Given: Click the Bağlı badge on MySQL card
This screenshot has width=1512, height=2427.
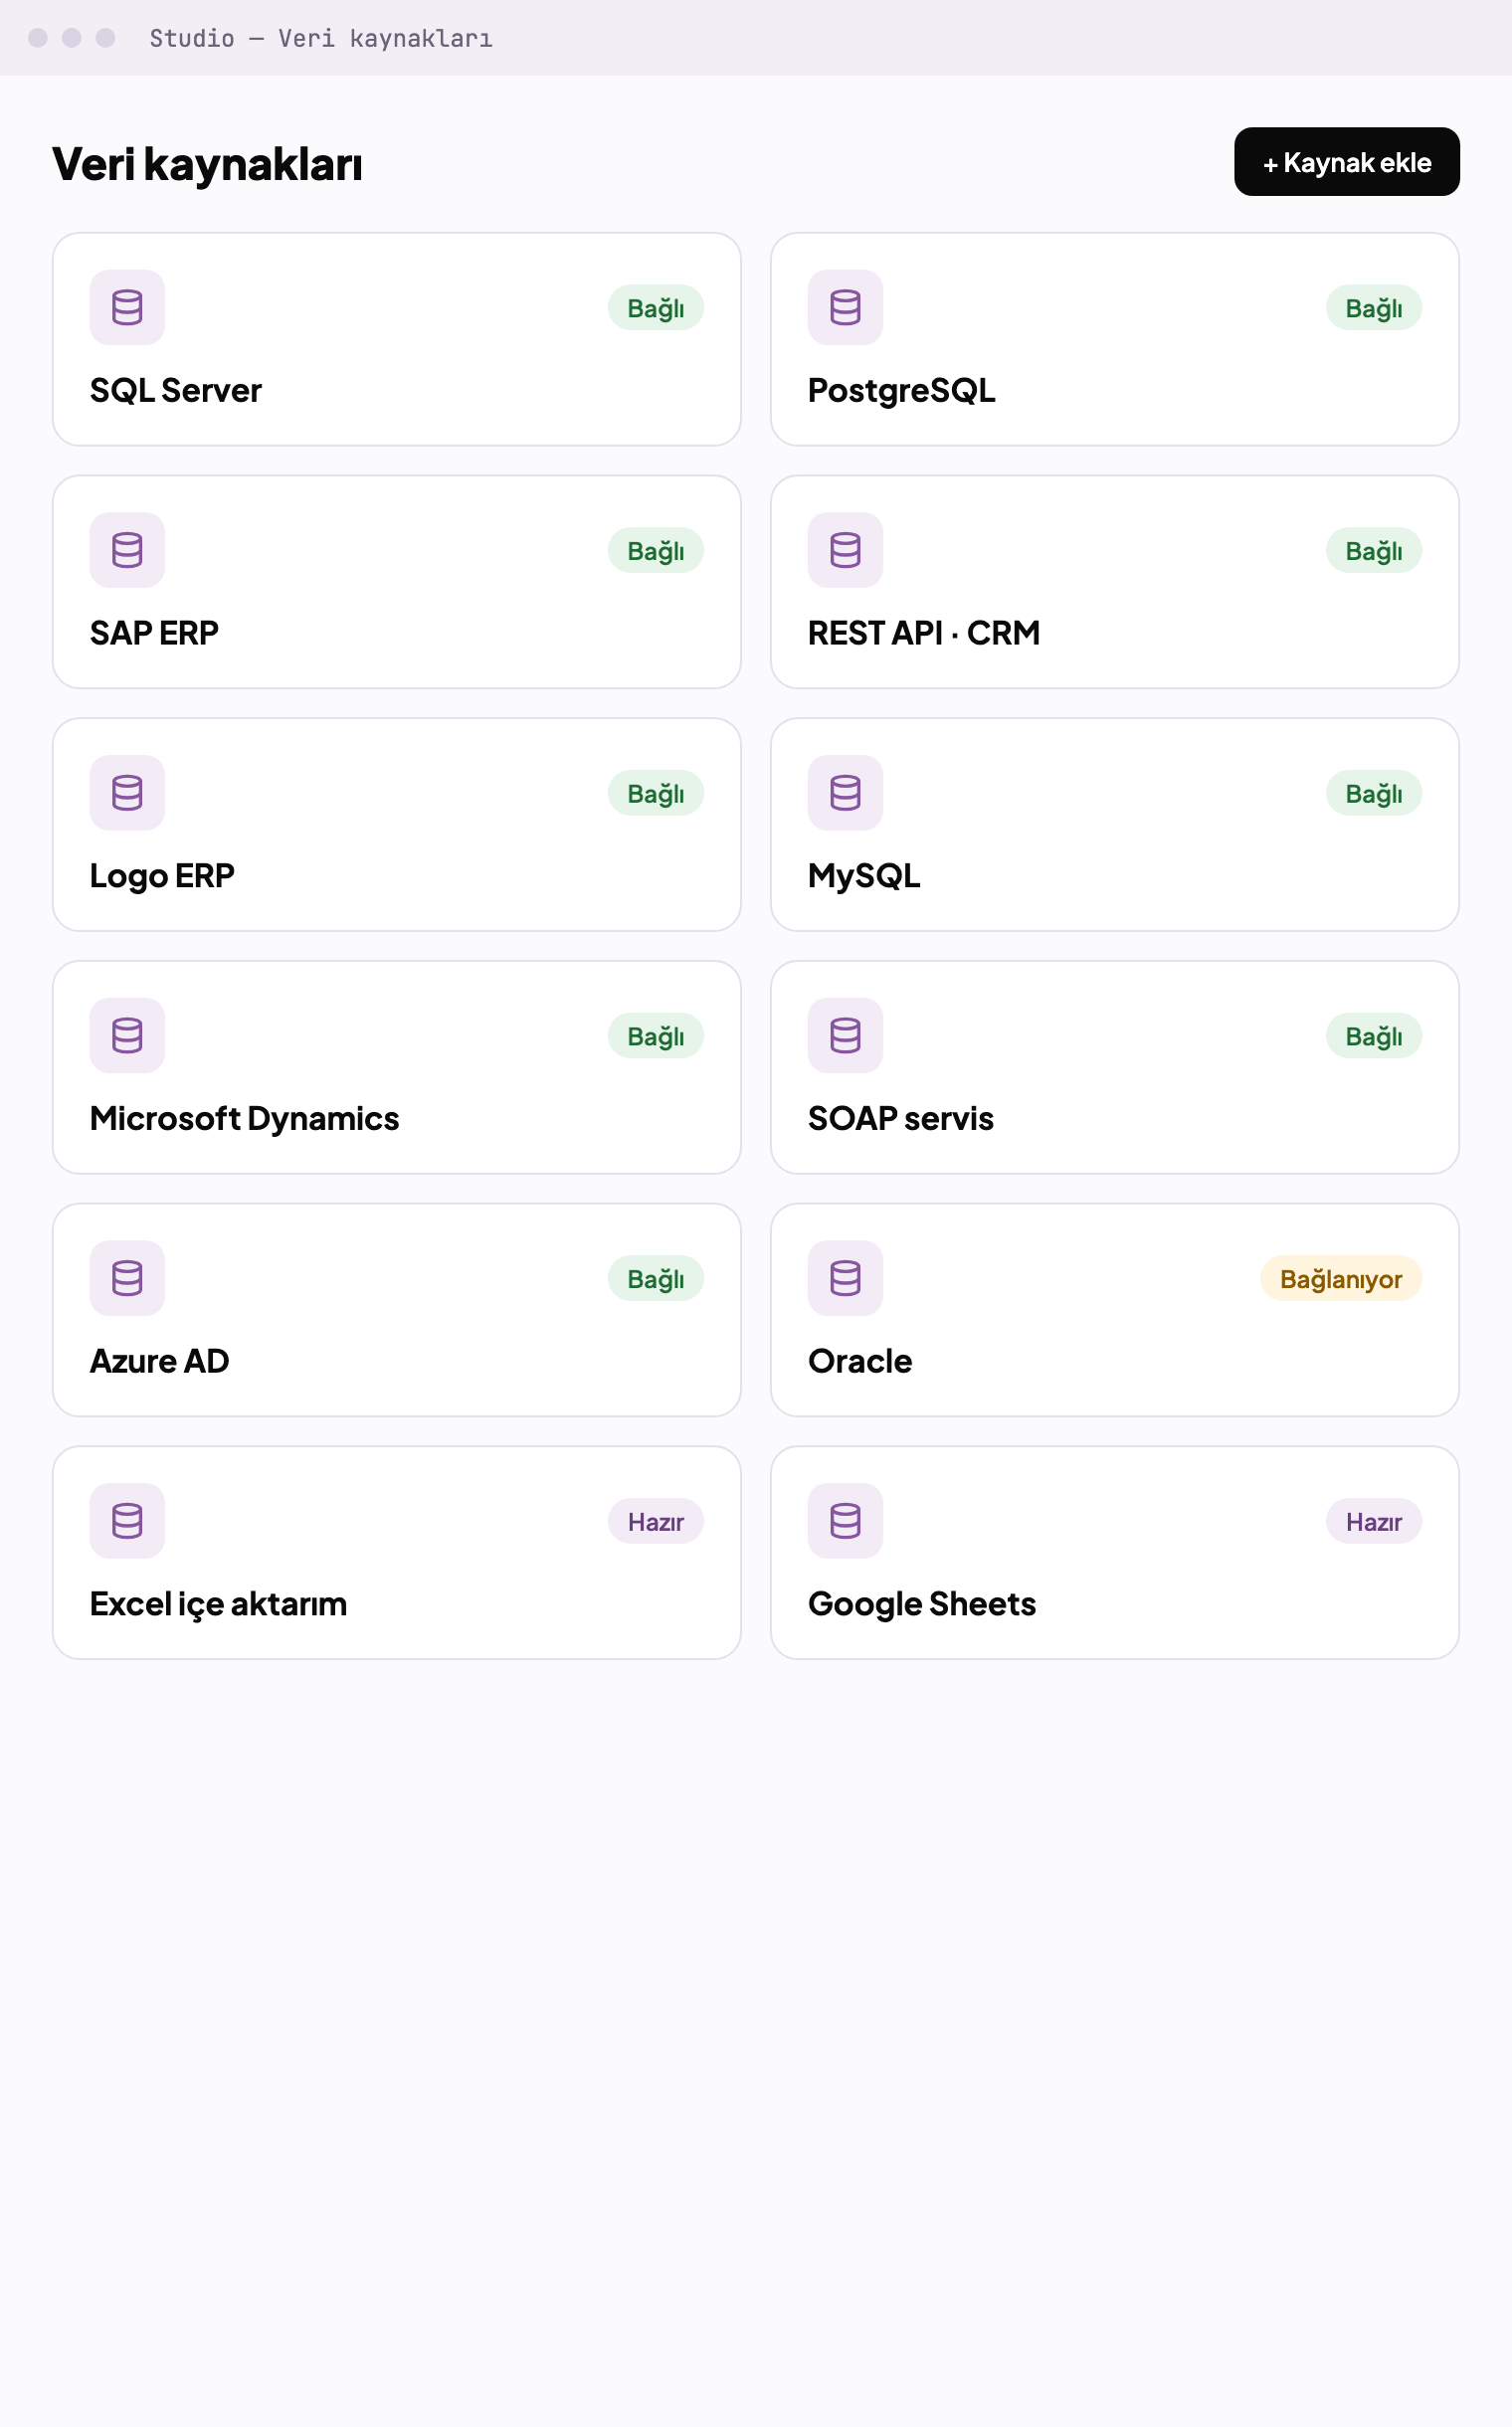Looking at the screenshot, I should coord(1373,793).
